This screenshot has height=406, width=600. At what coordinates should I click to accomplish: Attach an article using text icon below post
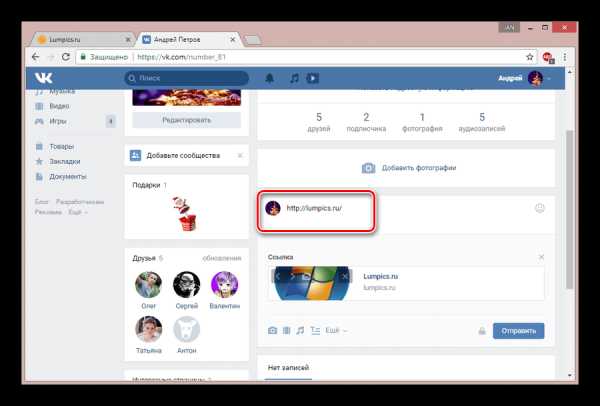(315, 330)
